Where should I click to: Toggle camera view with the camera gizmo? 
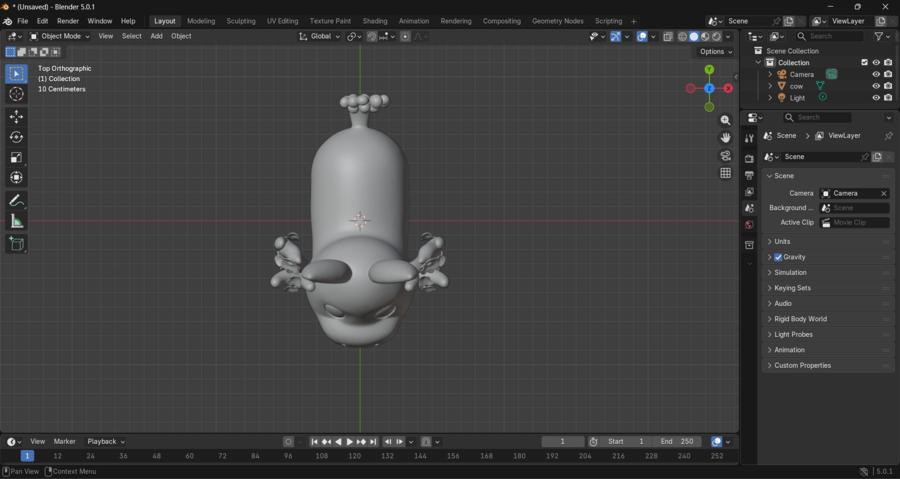point(726,155)
